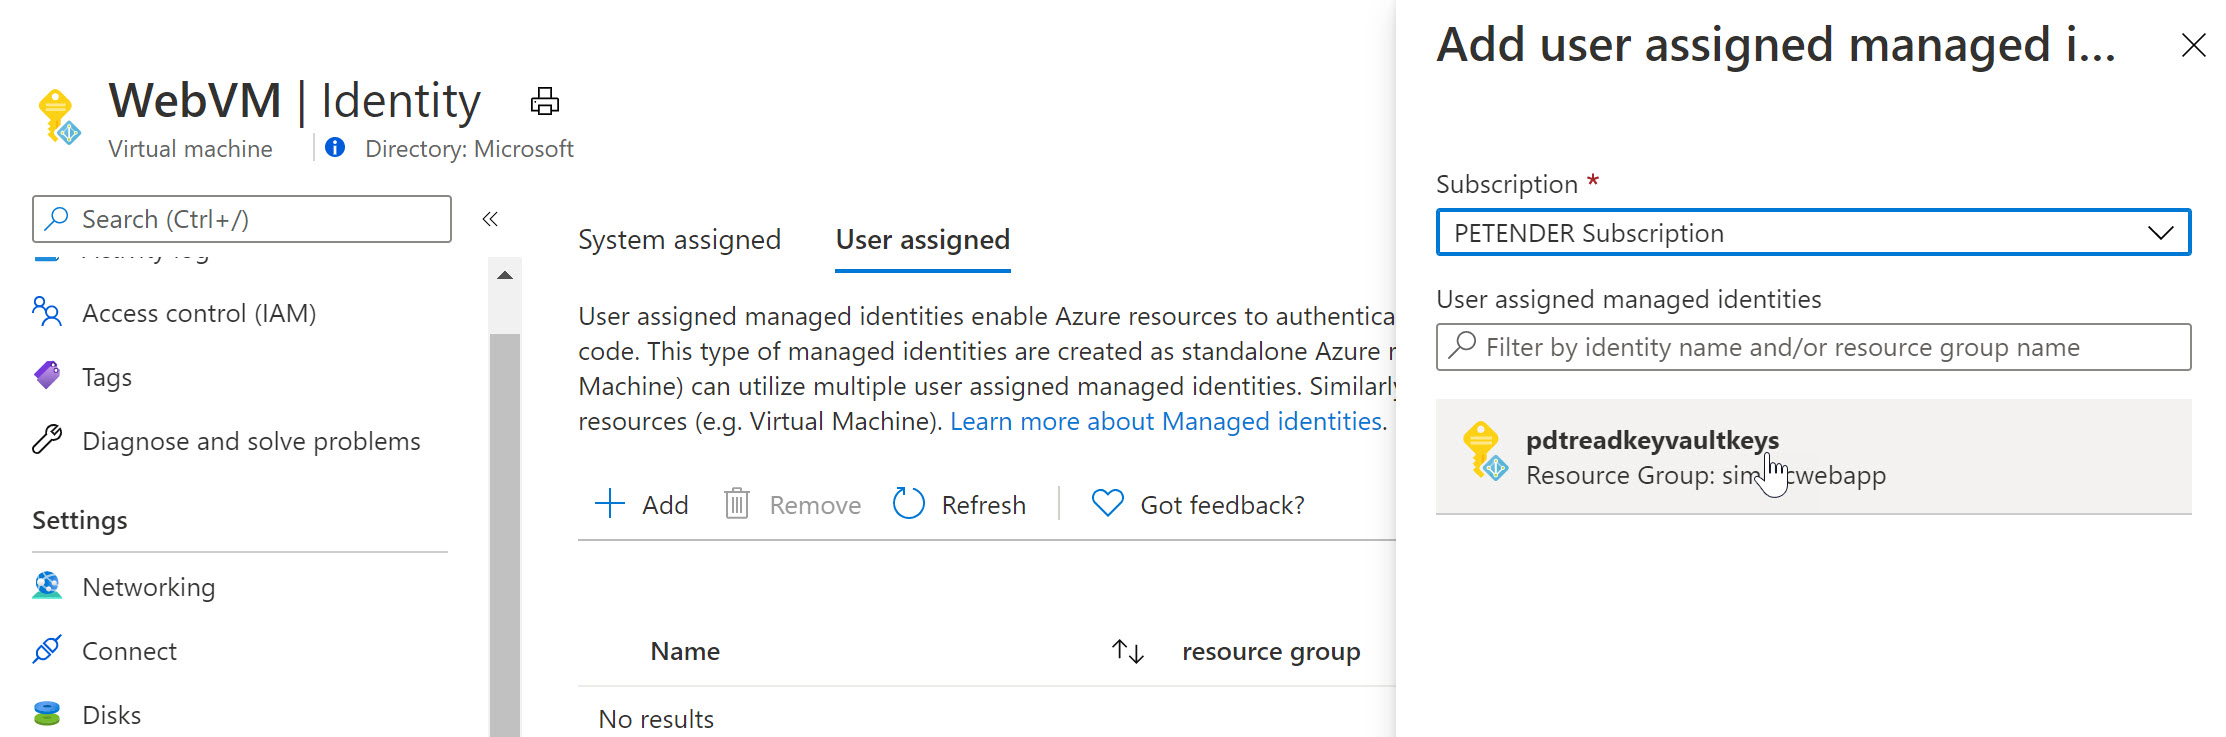Open Tags in the sidebar
Screen dimensions: 2226x737
[106, 377]
